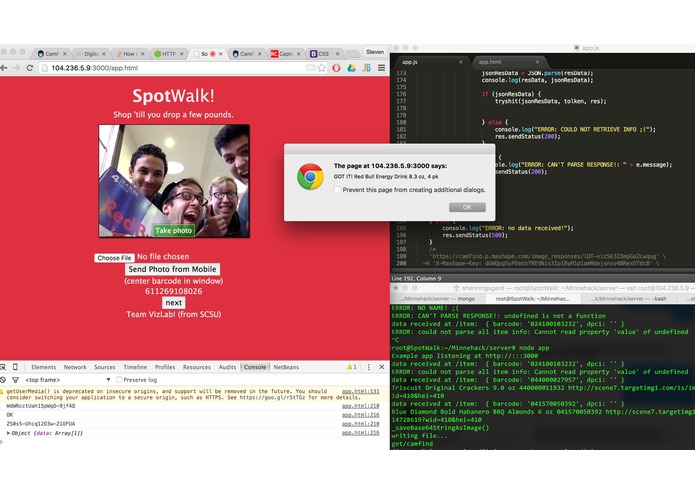Click the green Take photo button
695x494 pixels.
tap(173, 230)
